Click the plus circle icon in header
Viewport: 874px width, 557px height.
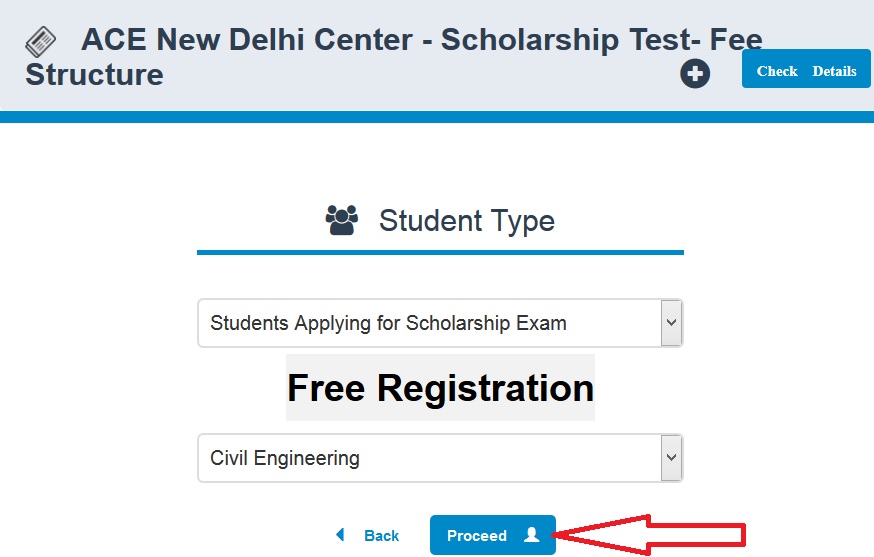point(695,74)
